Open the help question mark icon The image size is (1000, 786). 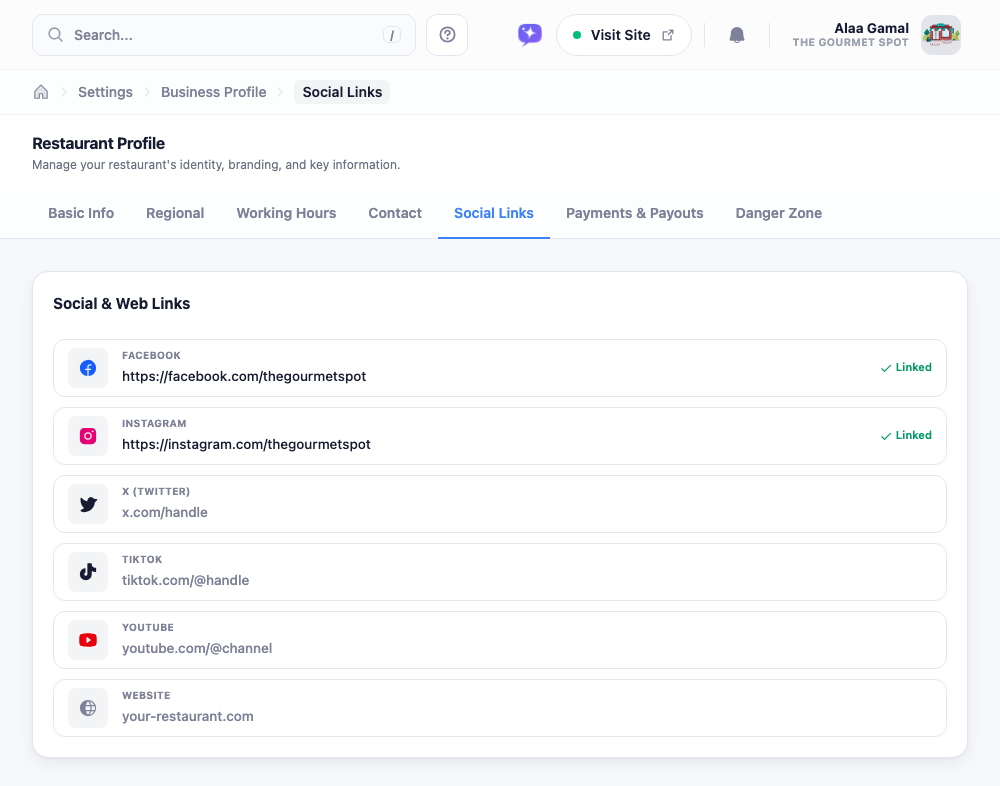pyautogui.click(x=447, y=34)
